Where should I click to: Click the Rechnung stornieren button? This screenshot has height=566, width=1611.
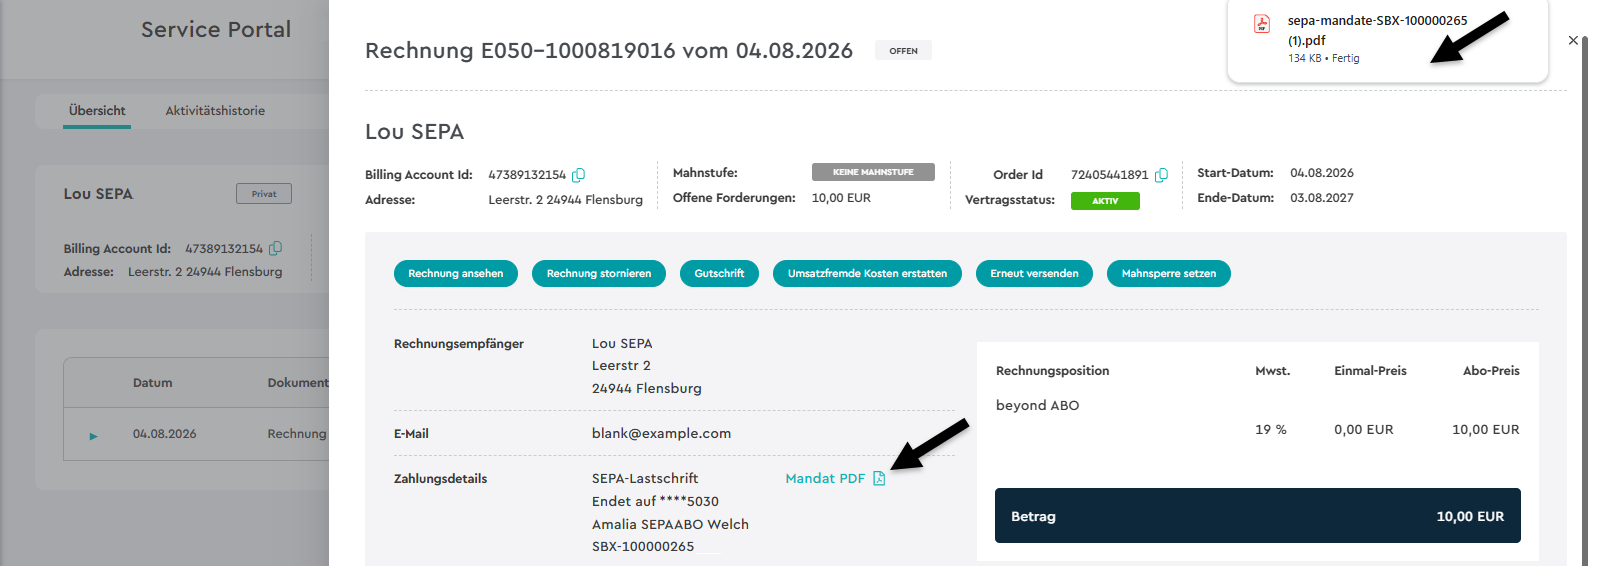click(599, 274)
